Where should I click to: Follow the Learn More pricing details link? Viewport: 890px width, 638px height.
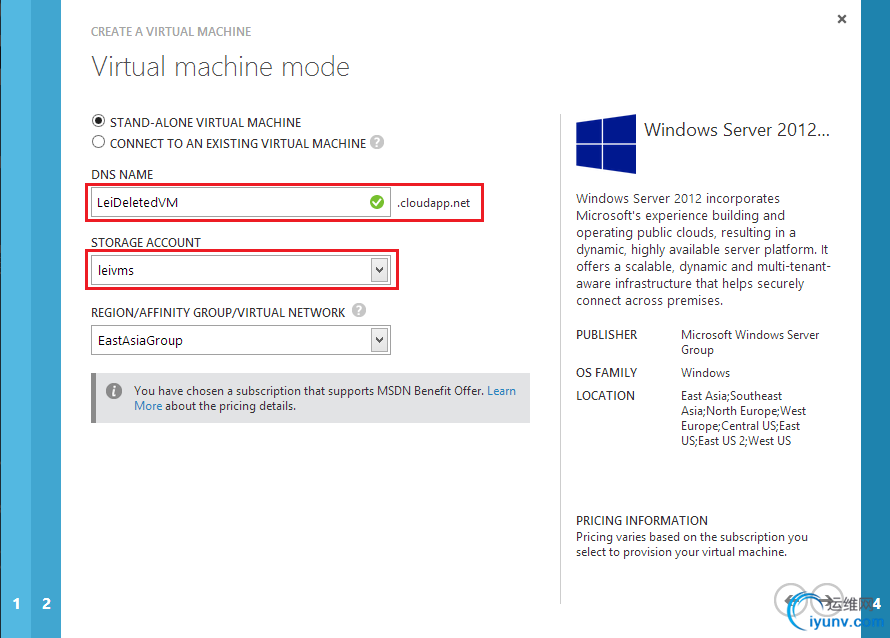click(x=501, y=391)
